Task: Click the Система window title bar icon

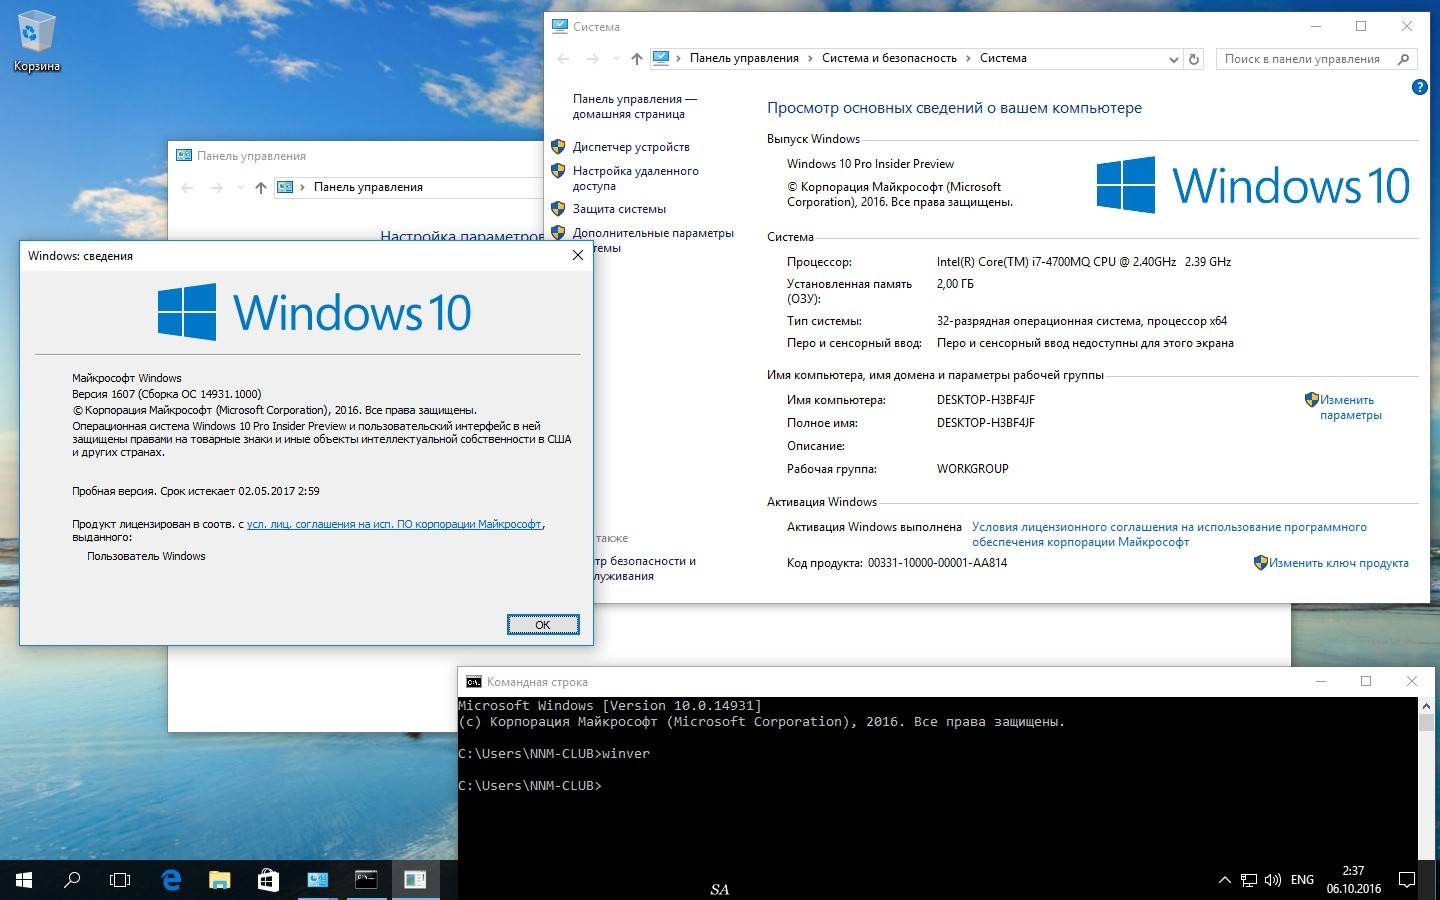Action: [560, 27]
